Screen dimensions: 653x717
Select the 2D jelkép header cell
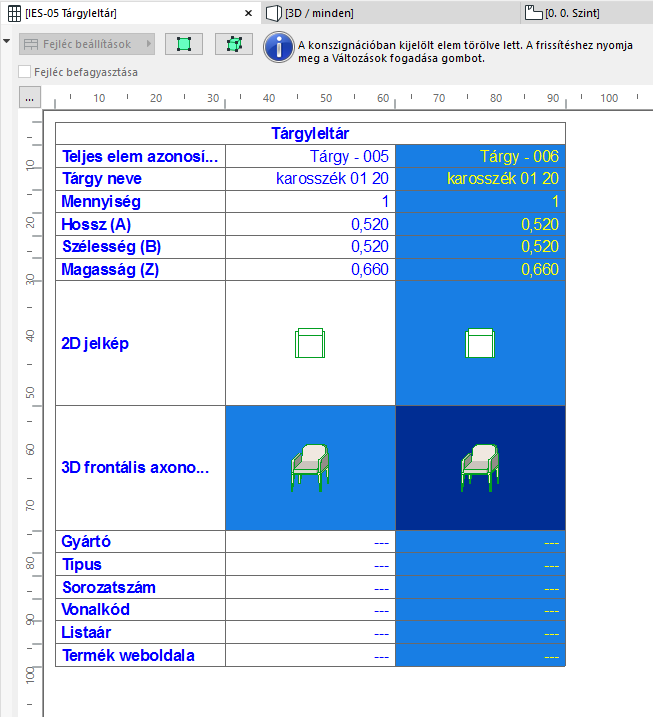pos(140,343)
